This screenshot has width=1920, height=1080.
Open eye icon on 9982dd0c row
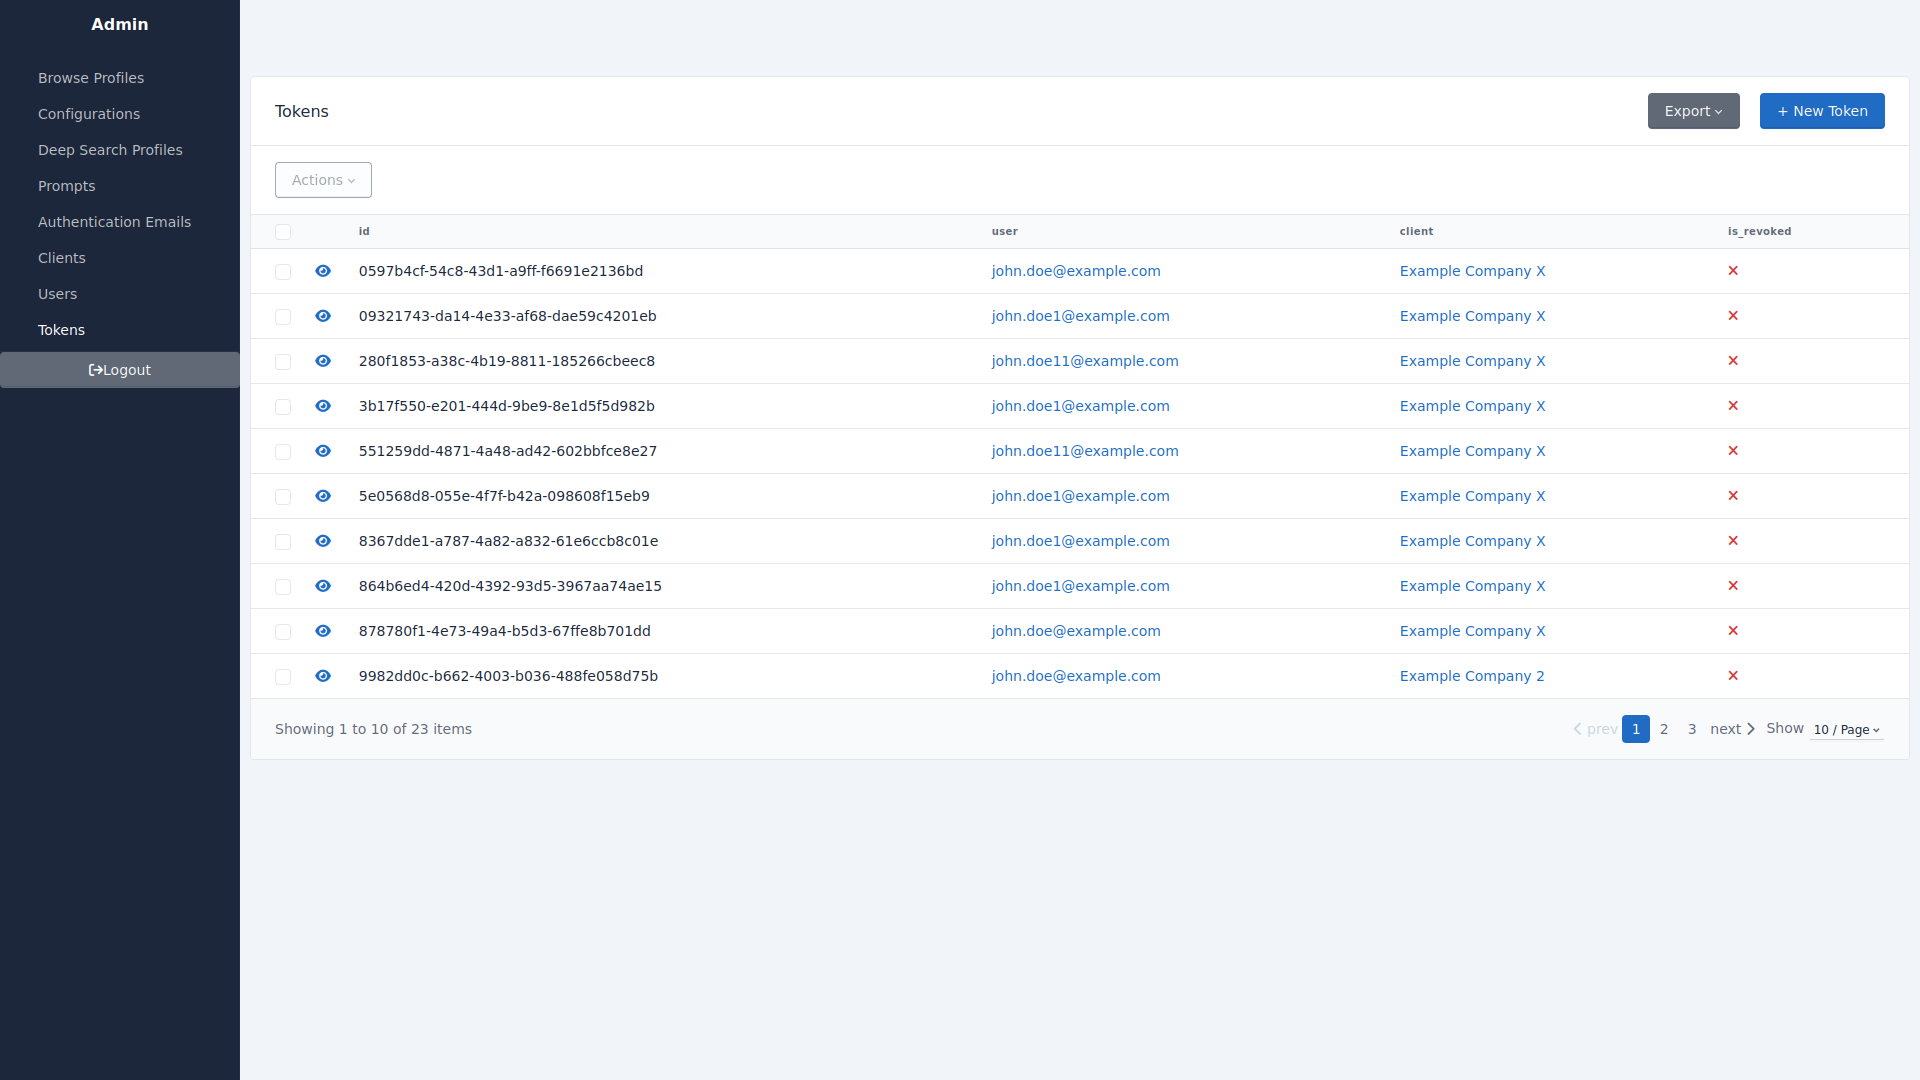tap(323, 676)
